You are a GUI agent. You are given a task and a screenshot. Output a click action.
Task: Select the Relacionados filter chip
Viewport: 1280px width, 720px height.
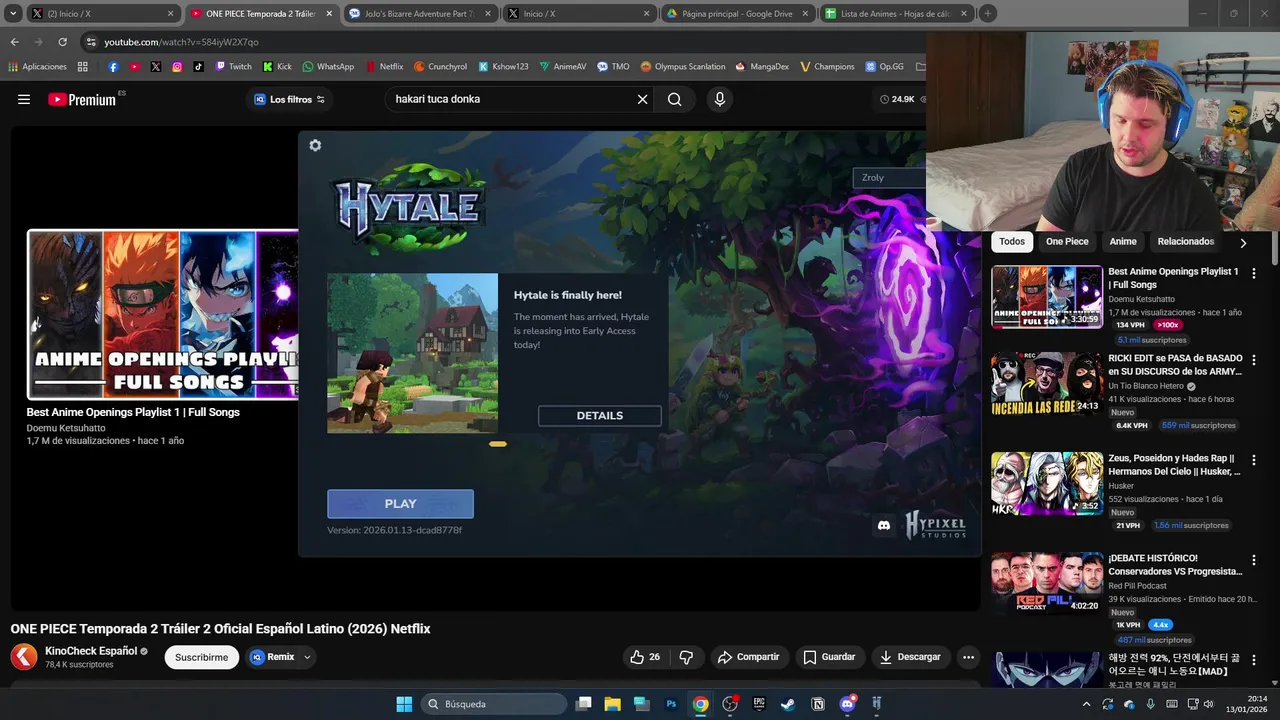click(1185, 242)
